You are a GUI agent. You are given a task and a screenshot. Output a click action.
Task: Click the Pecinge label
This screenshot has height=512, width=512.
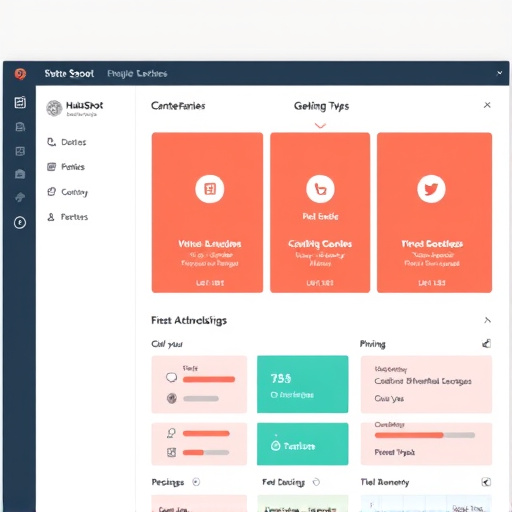(168, 482)
